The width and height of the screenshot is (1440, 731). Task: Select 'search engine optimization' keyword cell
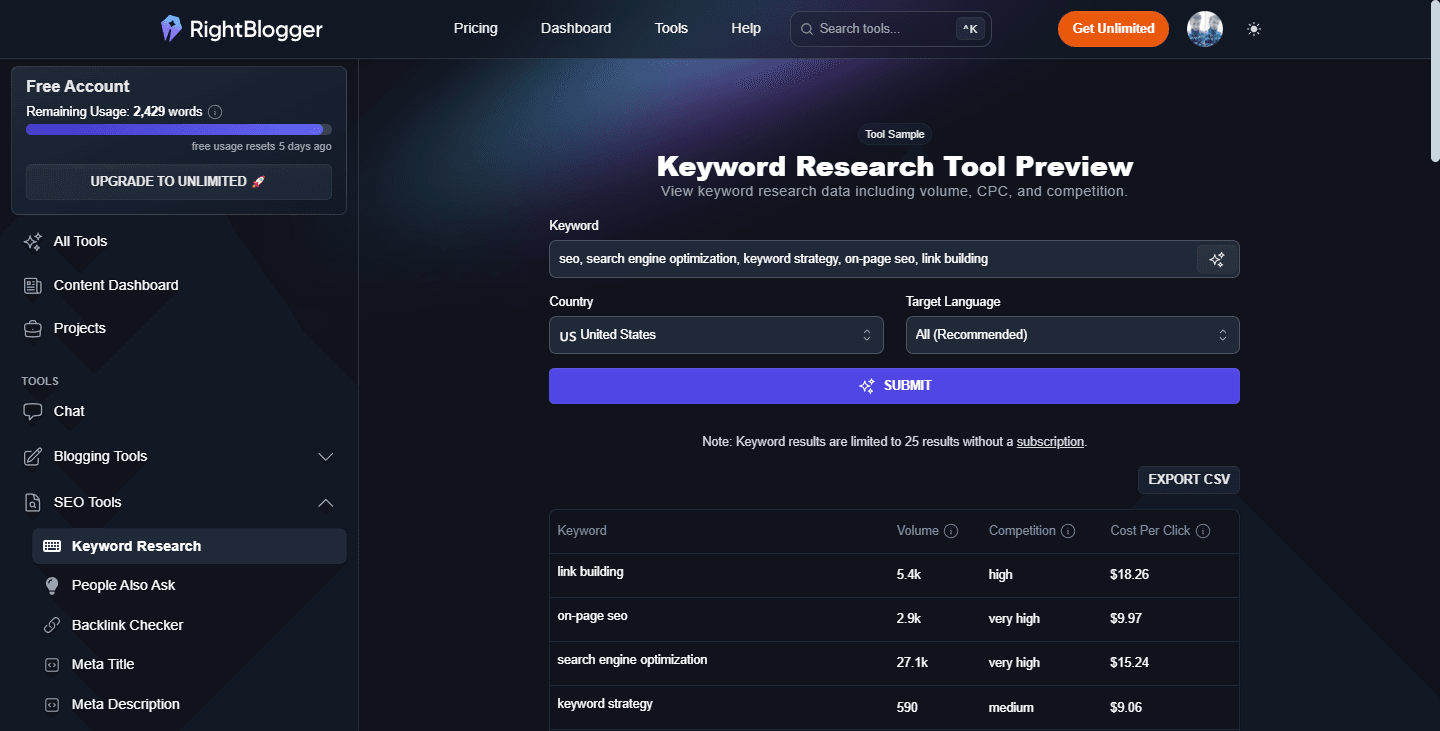tap(632, 660)
